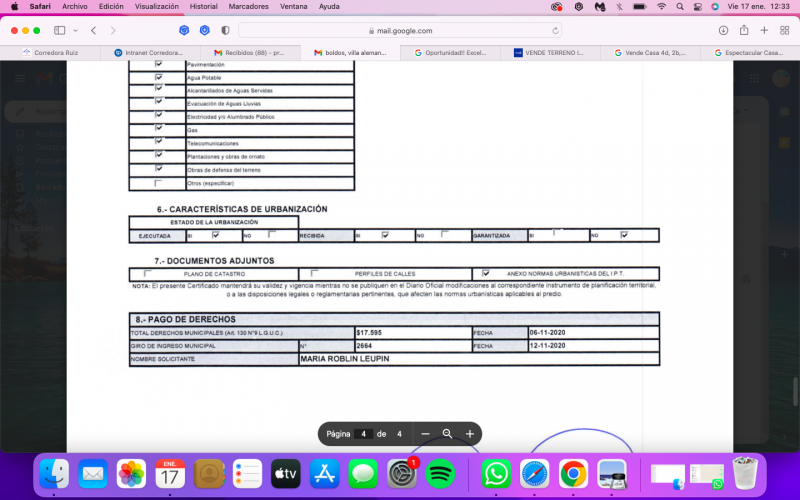Toggle the Telecomunicaciones checkbox
Viewport: 800px width, 500px height.
pos(158,141)
